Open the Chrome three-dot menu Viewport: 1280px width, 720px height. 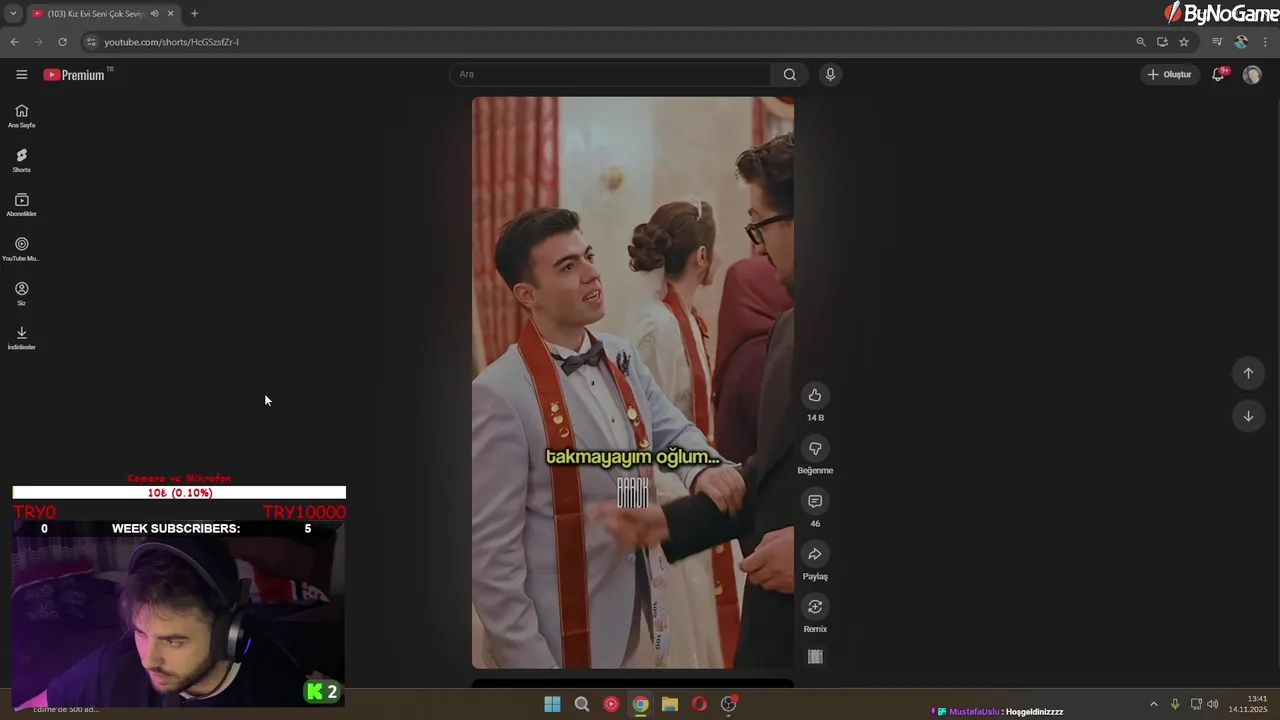click(1266, 42)
